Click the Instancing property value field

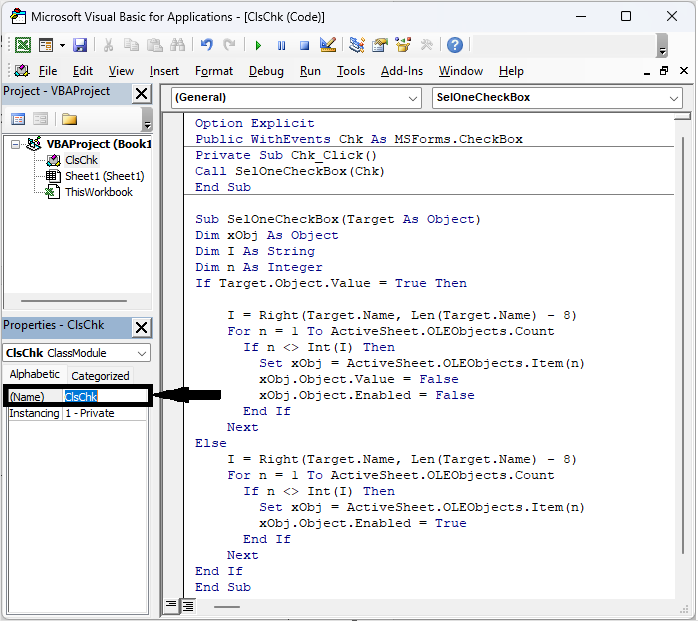(105, 413)
